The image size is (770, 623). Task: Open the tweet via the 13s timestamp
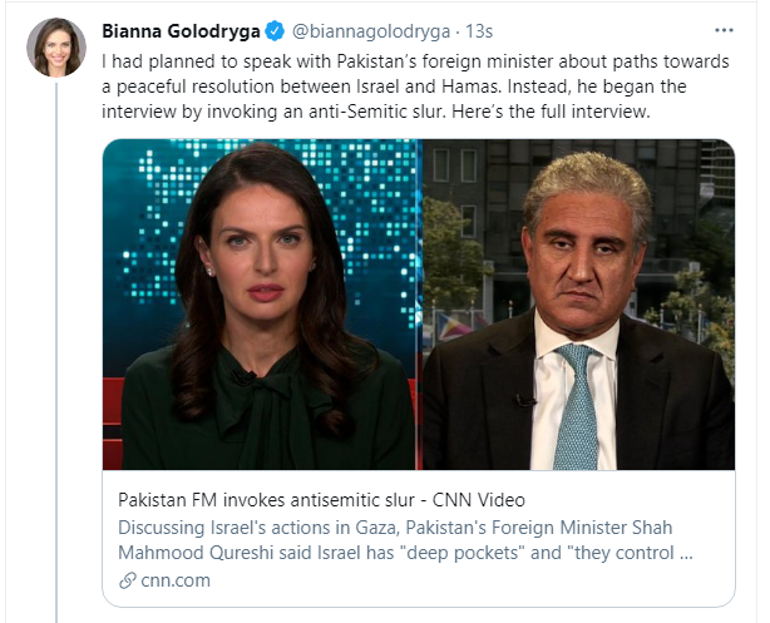[x=476, y=32]
